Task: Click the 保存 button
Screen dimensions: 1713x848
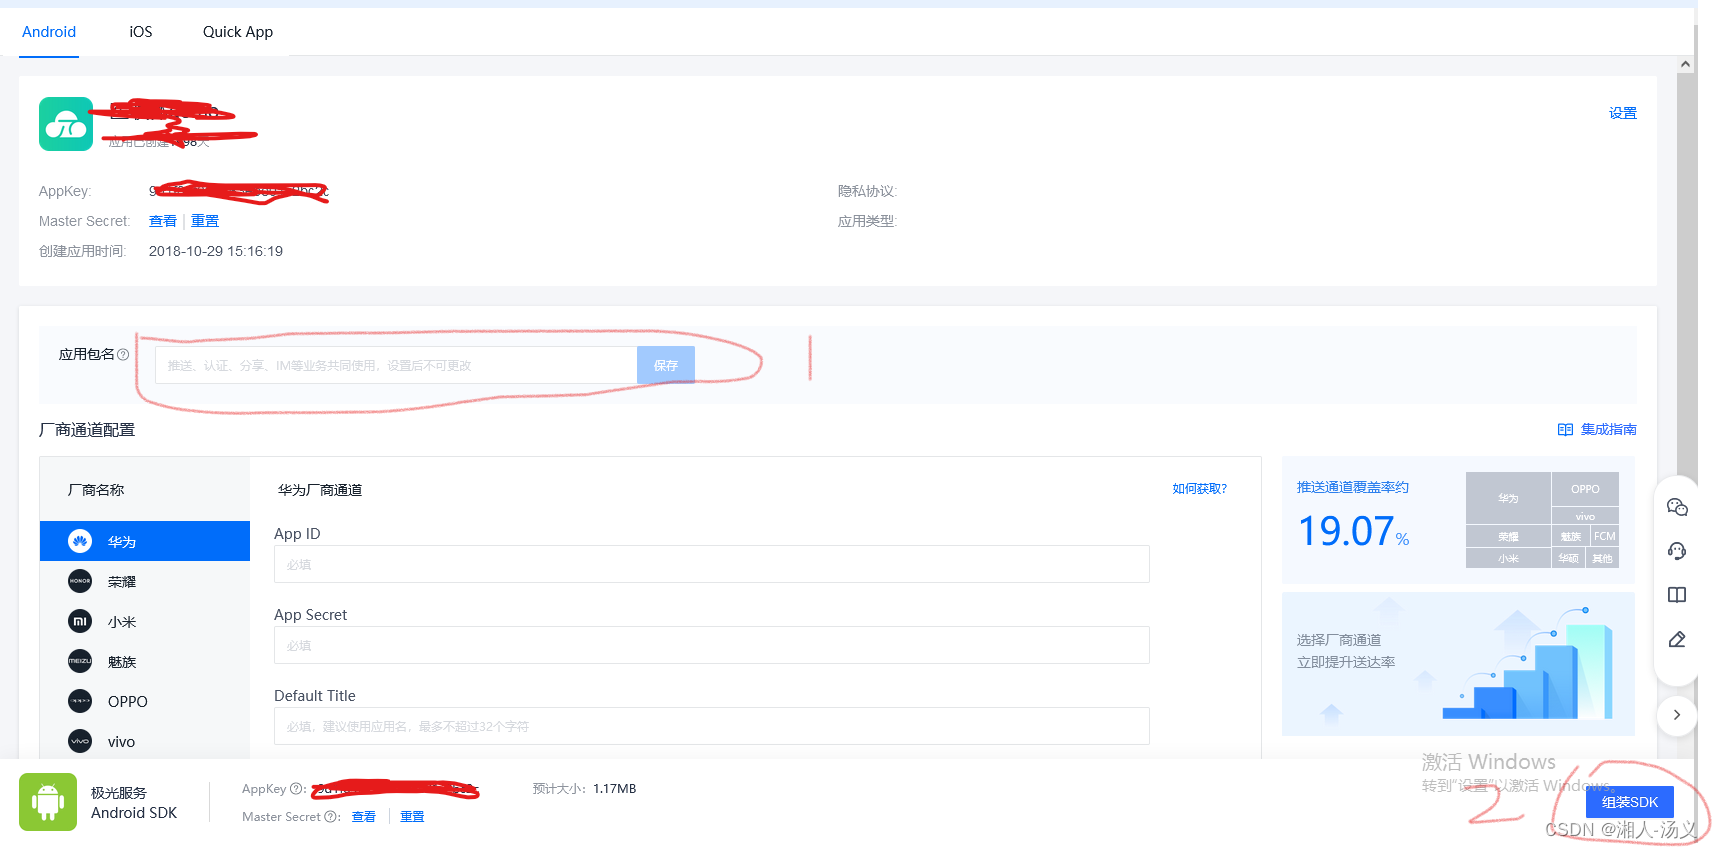Action: pos(666,365)
